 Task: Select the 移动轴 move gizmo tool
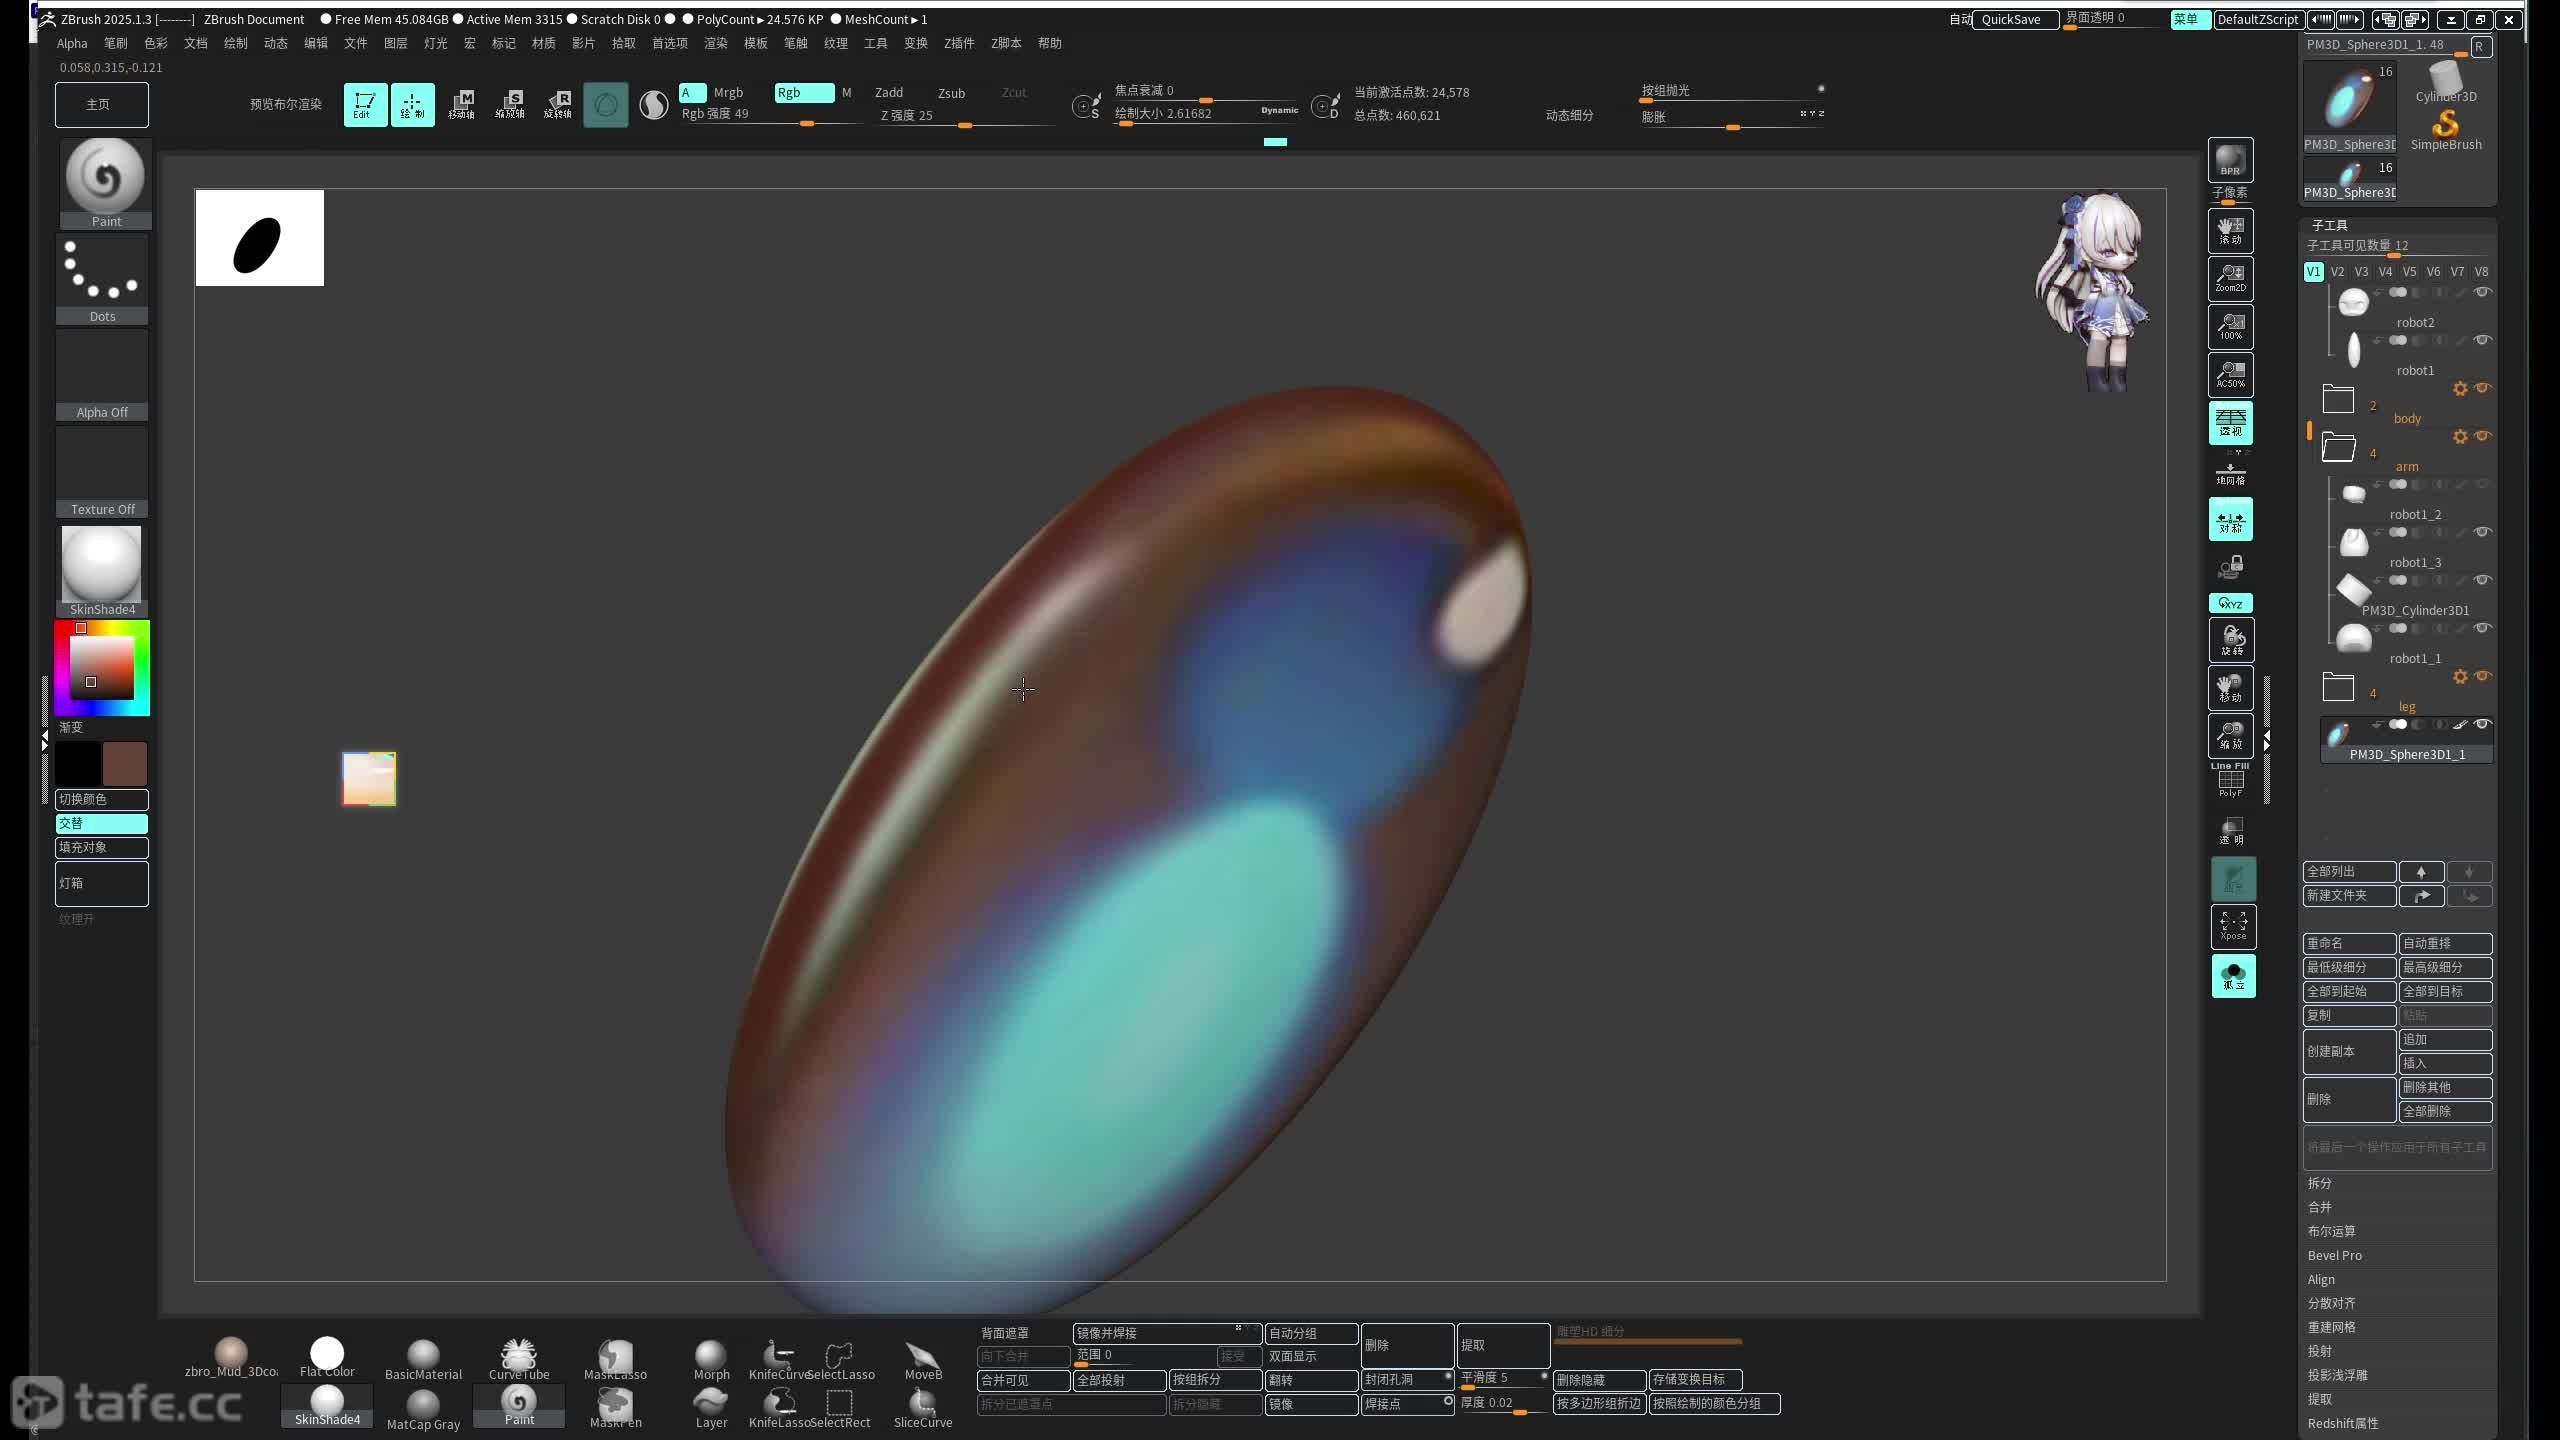click(x=461, y=104)
